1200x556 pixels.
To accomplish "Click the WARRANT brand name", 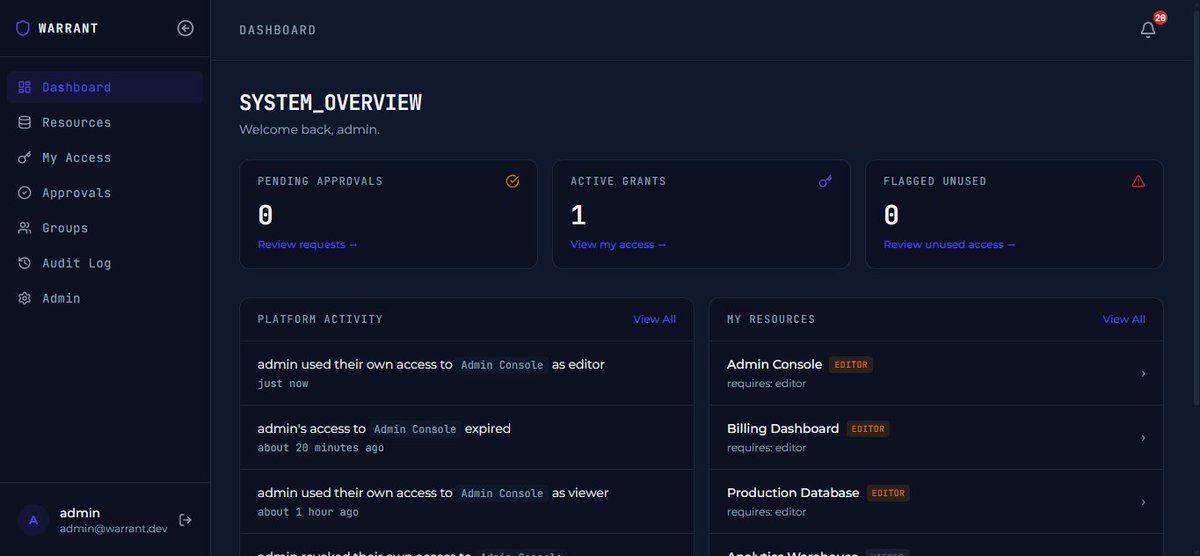I will point(68,28).
